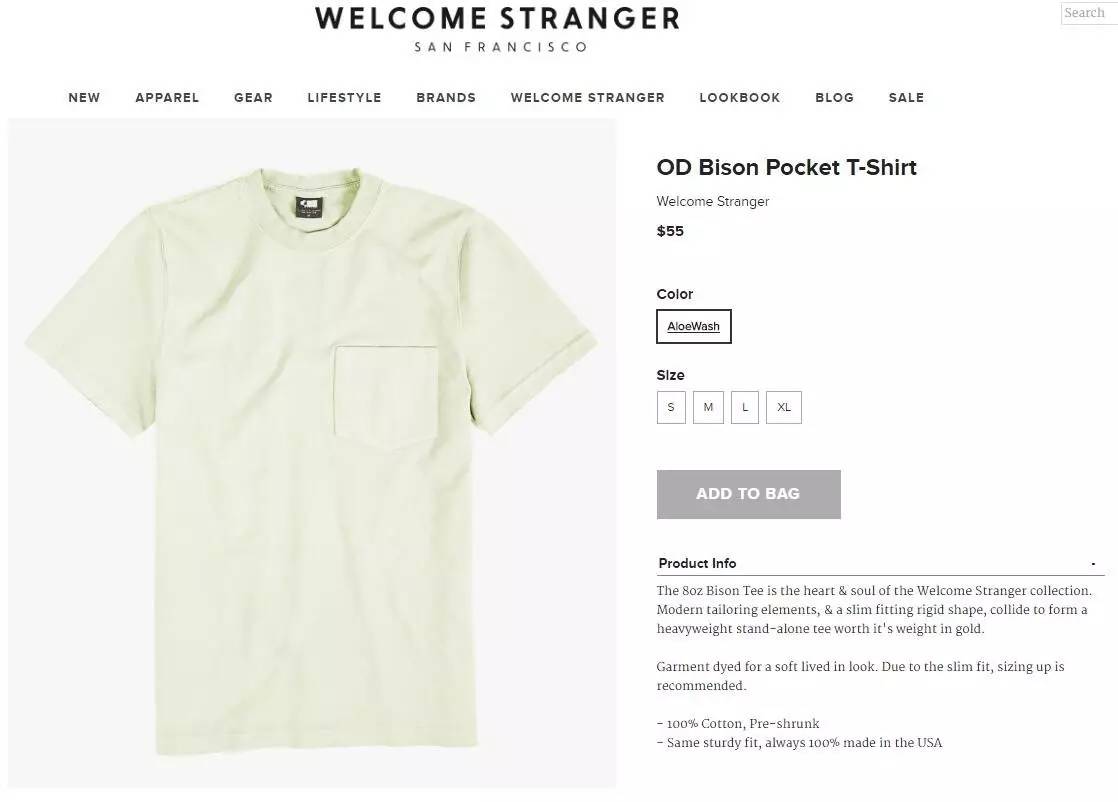Image resolution: width=1118 pixels, height=802 pixels.
Task: Open the LIFESTYLE menu
Action: tap(344, 98)
